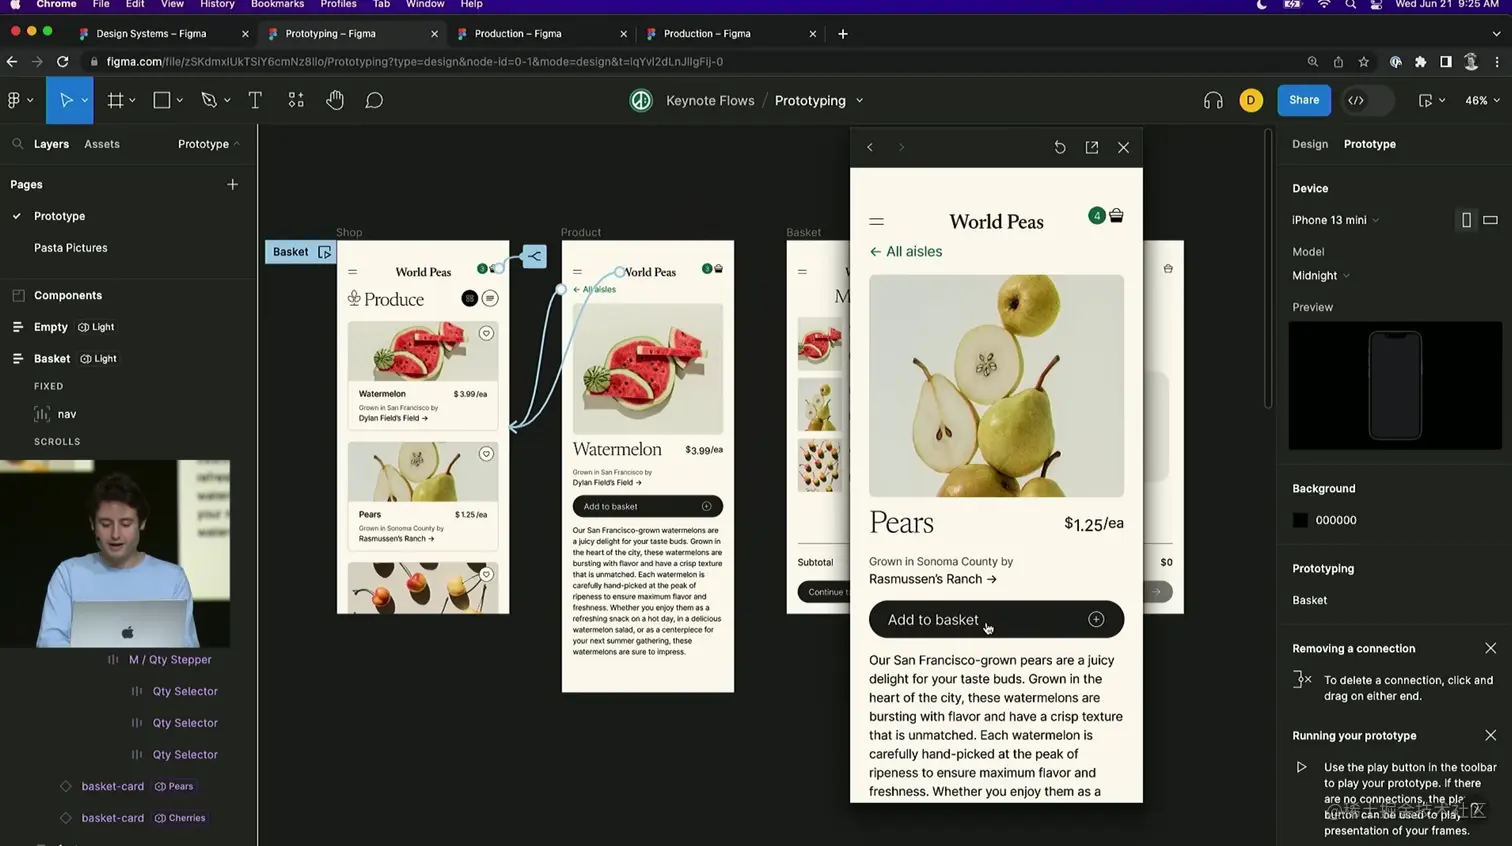Click the Share button

[x=1304, y=100]
